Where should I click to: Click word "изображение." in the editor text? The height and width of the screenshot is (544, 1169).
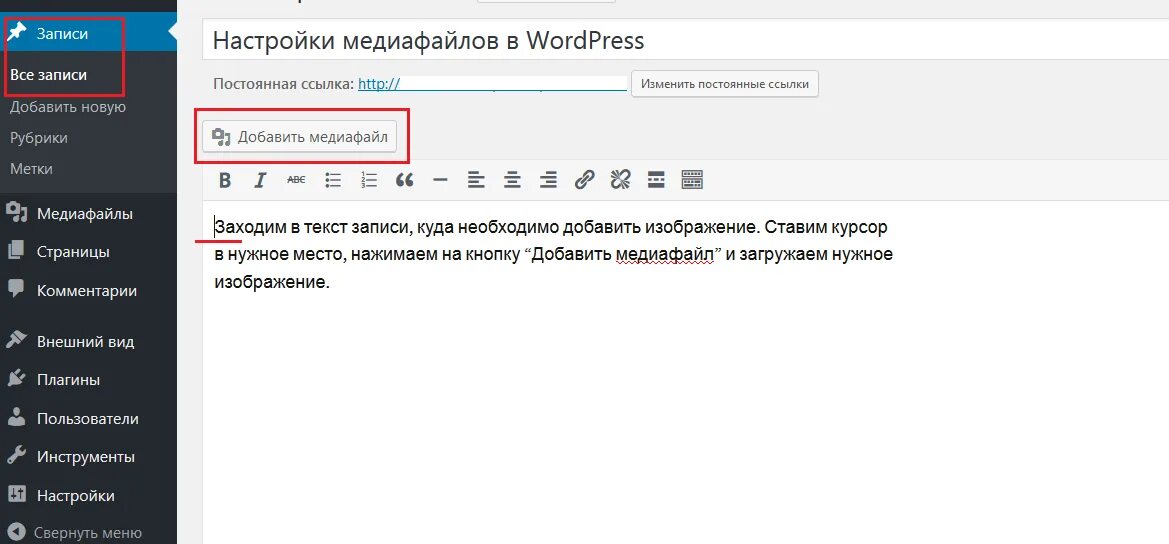[271, 283]
